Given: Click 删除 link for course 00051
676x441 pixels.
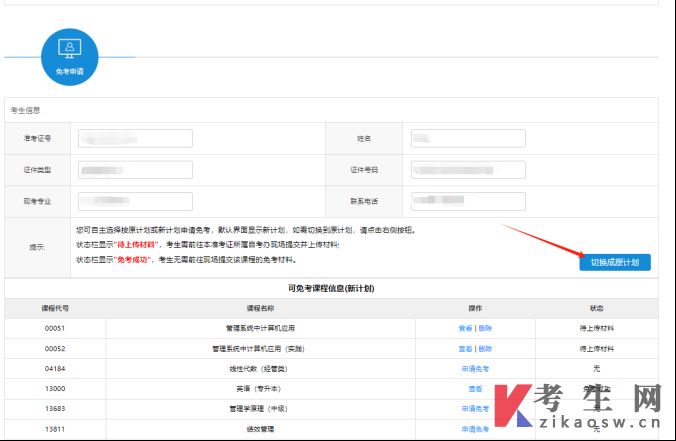Looking at the screenshot, I should click(x=485, y=328).
